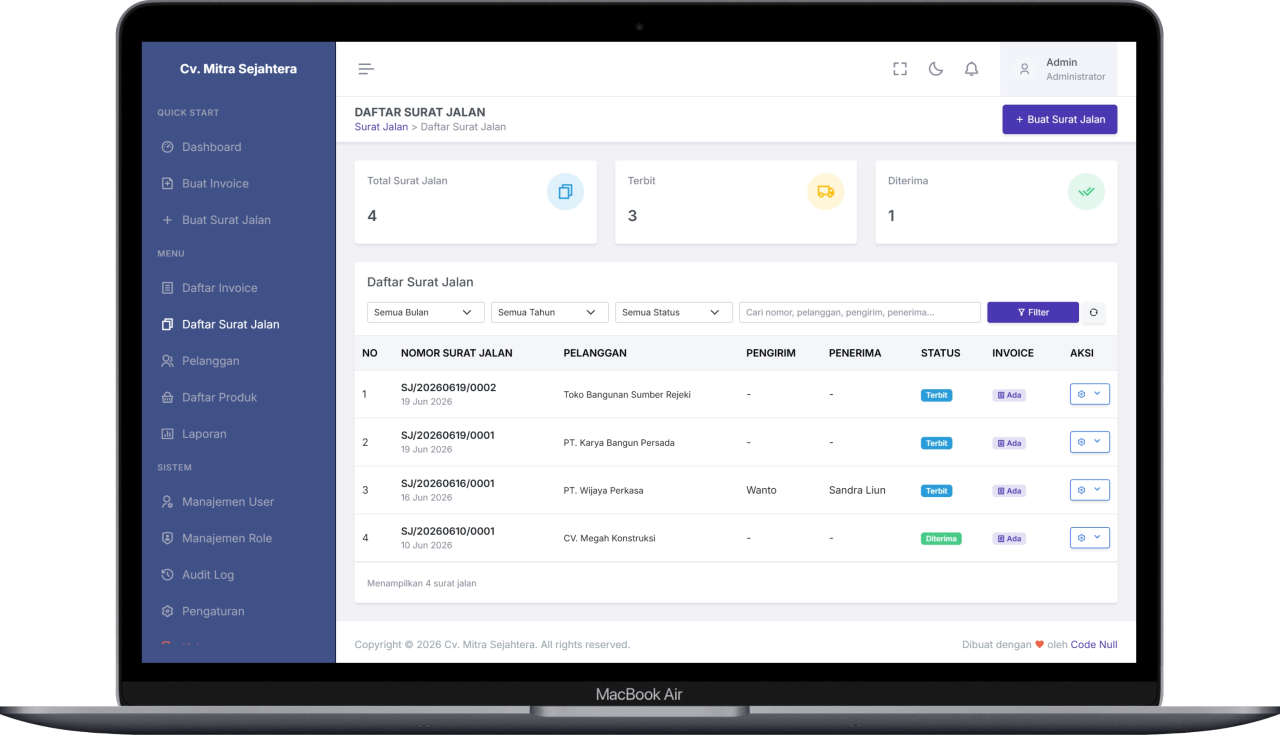Click the Audit Log history icon
The height and width of the screenshot is (735, 1280).
point(167,575)
